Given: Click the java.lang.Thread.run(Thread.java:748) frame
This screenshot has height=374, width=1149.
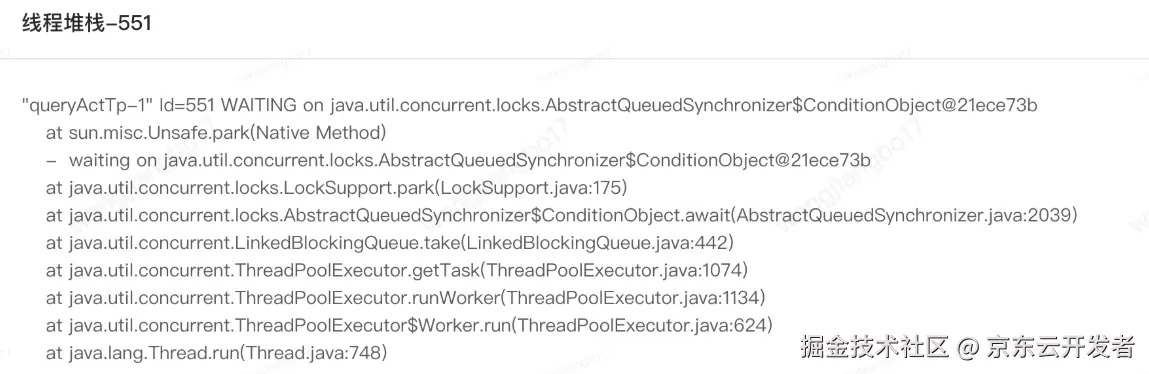Looking at the screenshot, I should [216, 353].
